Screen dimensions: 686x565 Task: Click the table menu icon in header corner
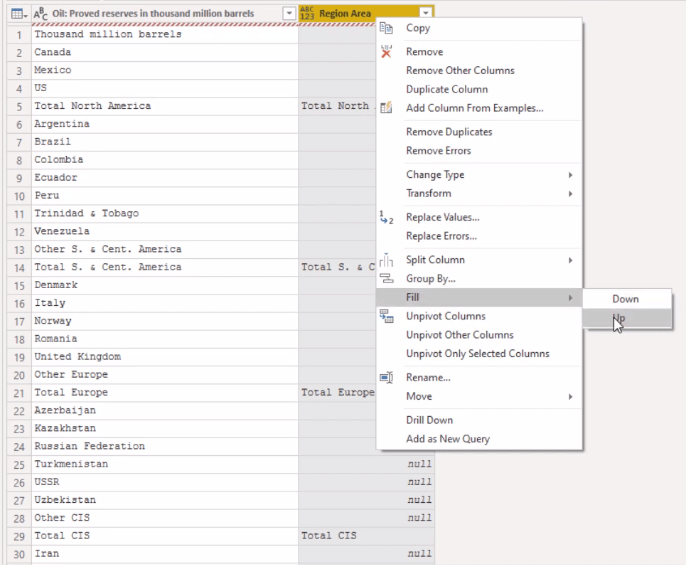19,14
